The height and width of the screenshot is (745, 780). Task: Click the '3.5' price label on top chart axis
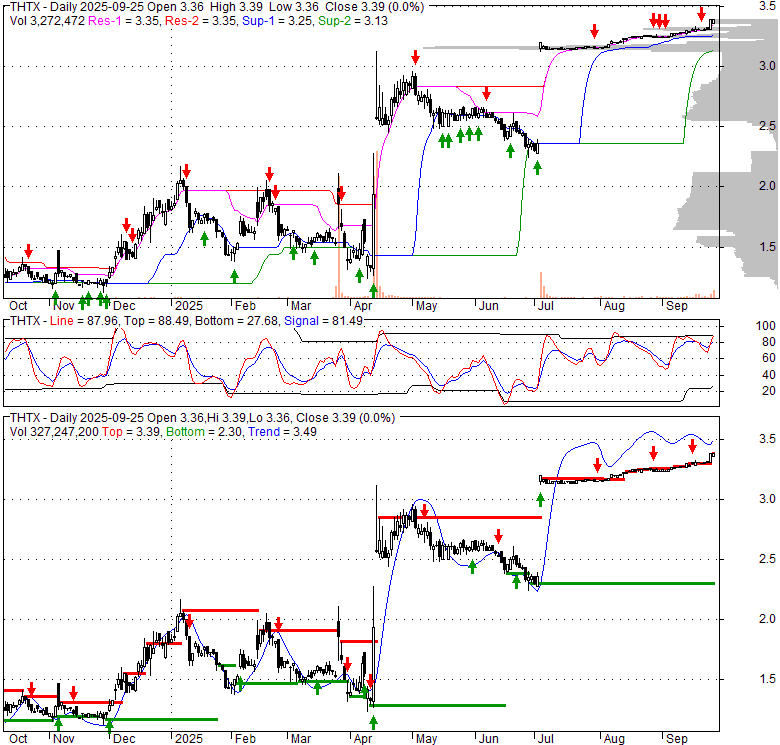coord(767,6)
